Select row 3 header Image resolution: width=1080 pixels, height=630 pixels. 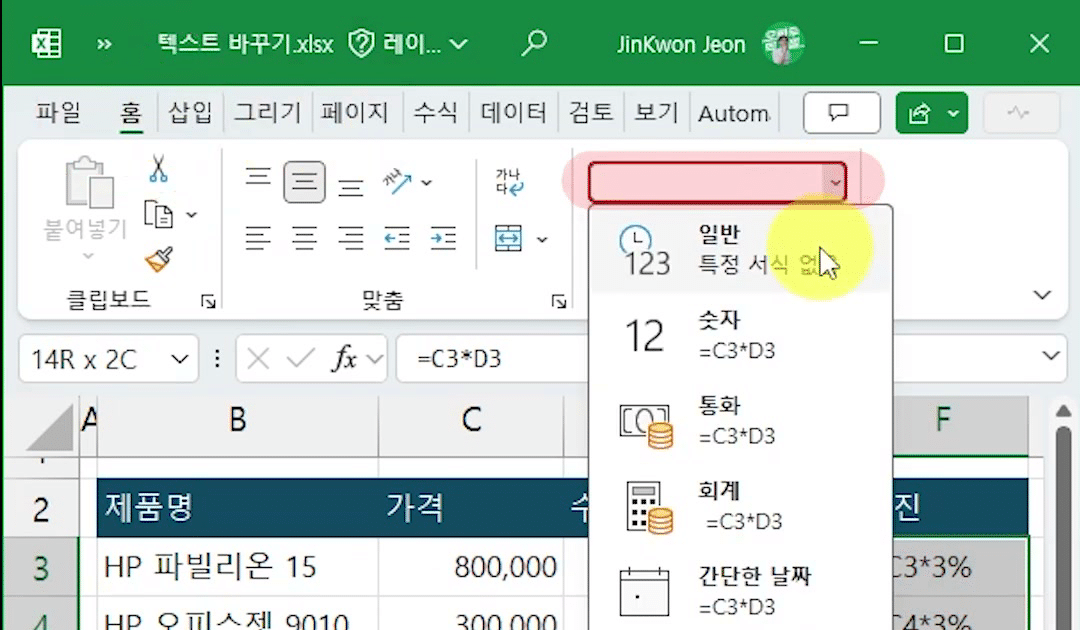point(41,568)
